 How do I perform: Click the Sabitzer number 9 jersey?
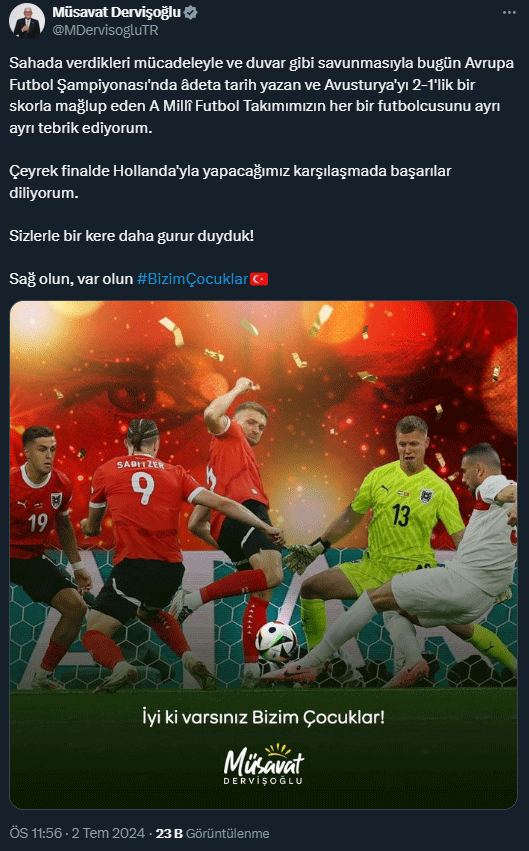[141, 505]
